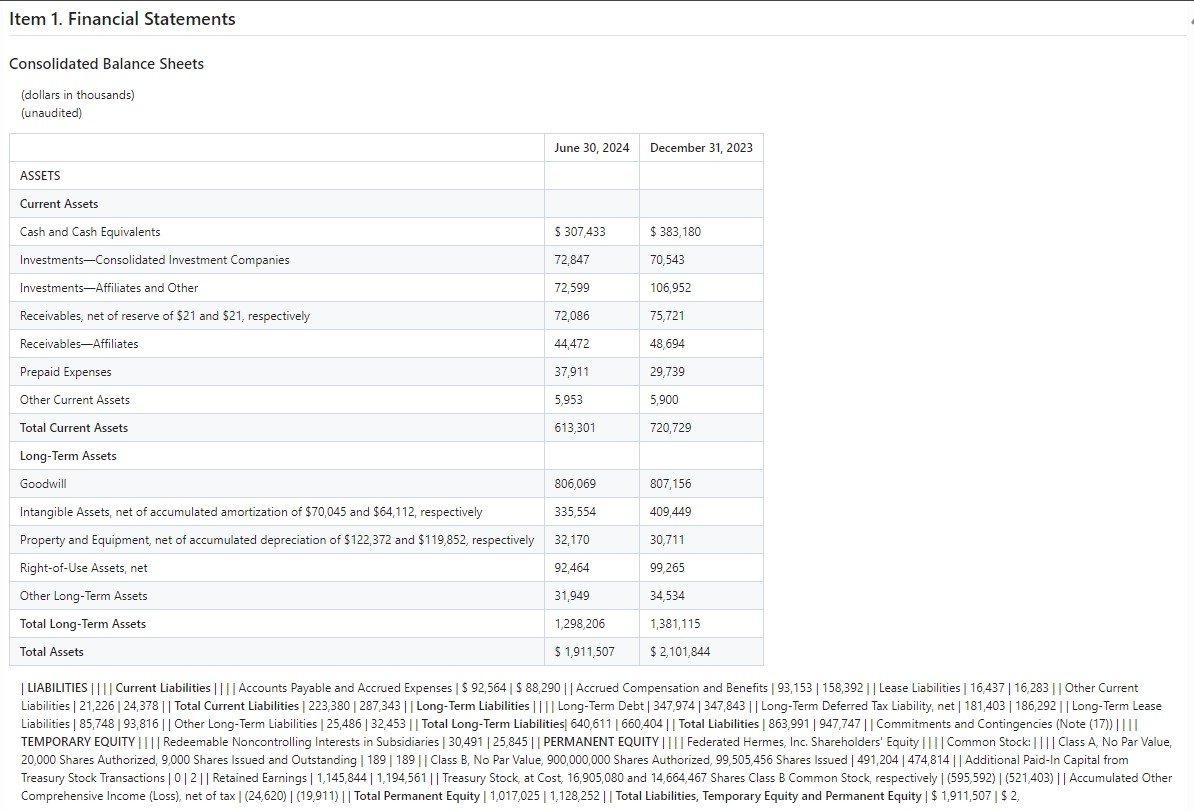Click the 'Item 1. Financial Statements' heading

coord(122,19)
